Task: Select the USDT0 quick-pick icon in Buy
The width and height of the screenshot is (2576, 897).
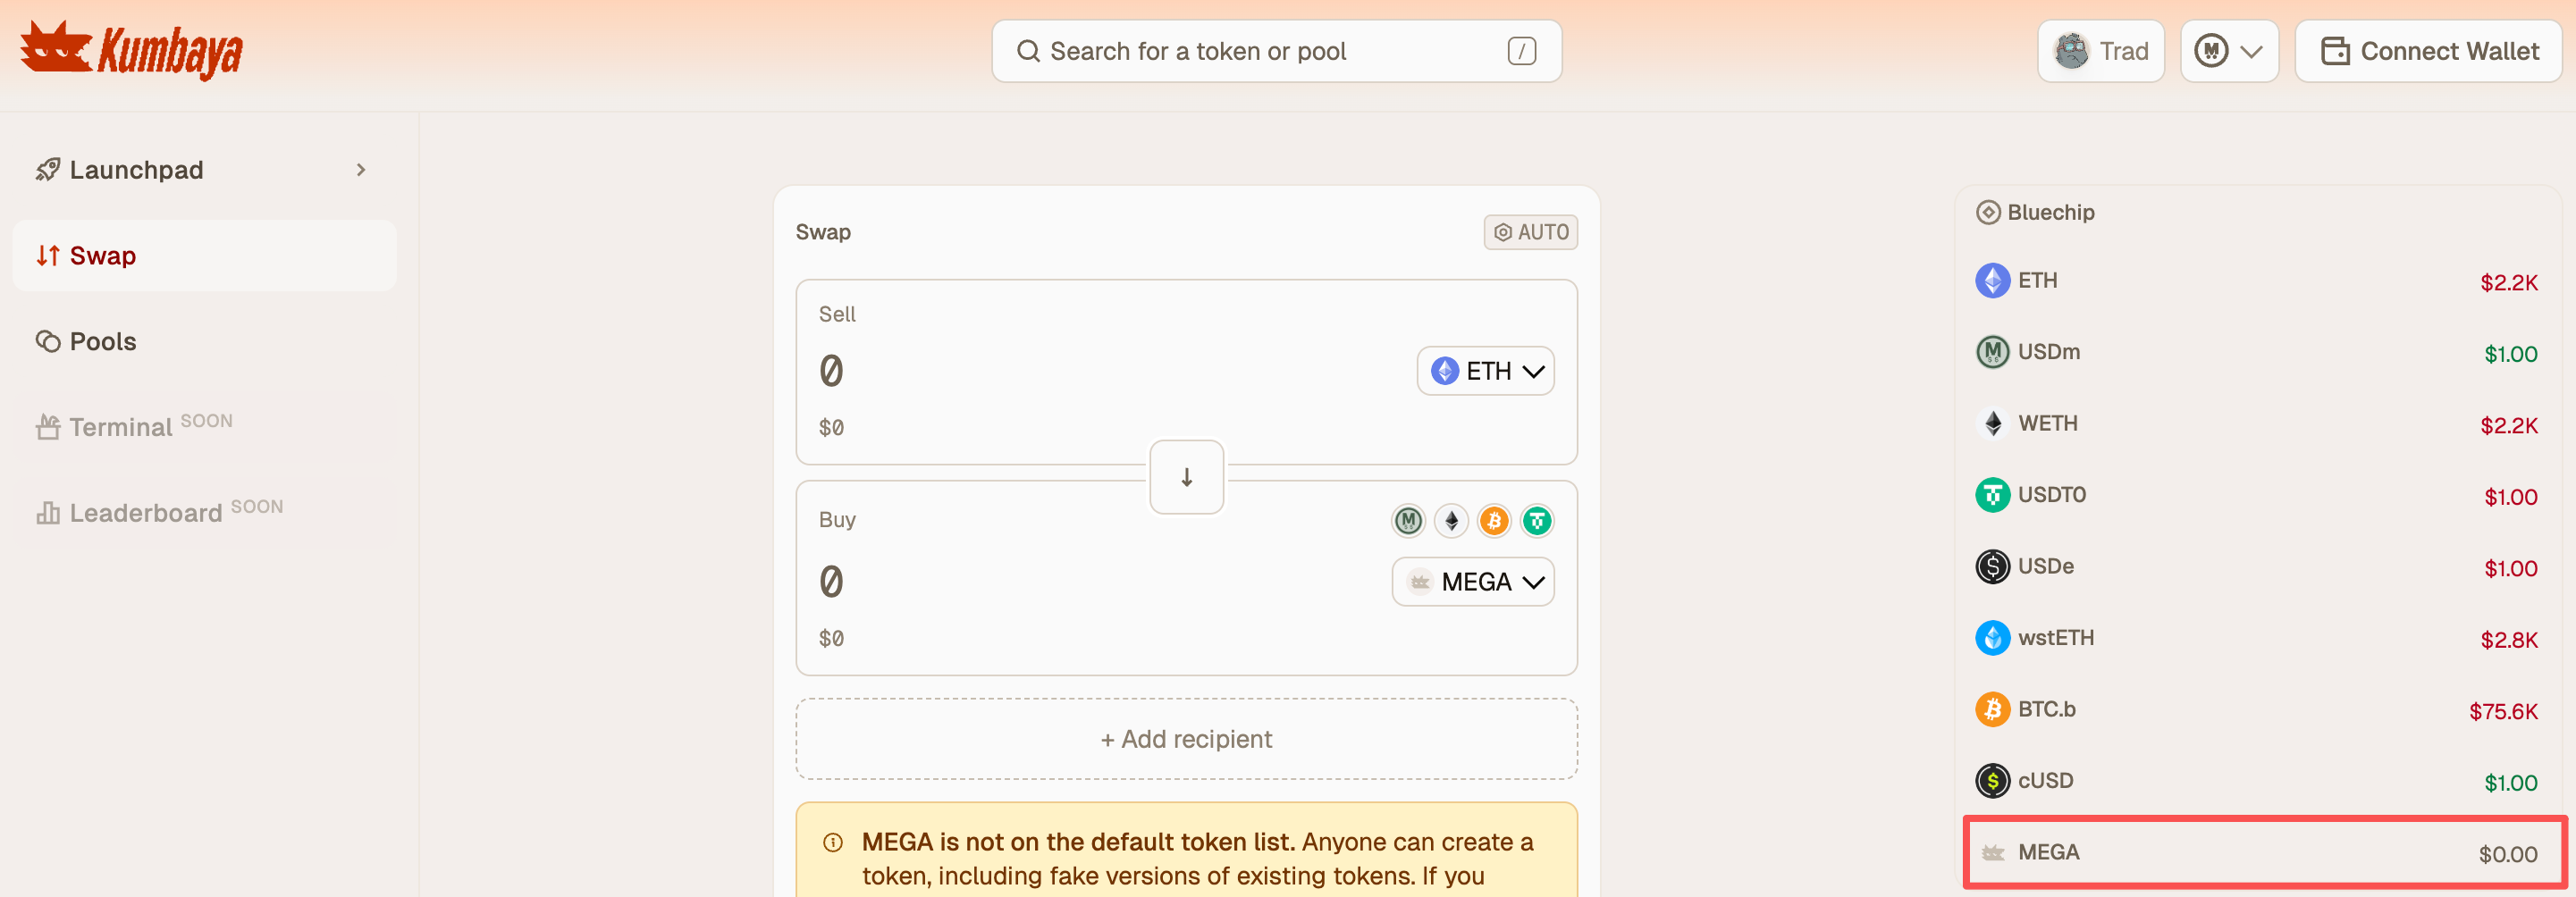Action: coord(1537,520)
